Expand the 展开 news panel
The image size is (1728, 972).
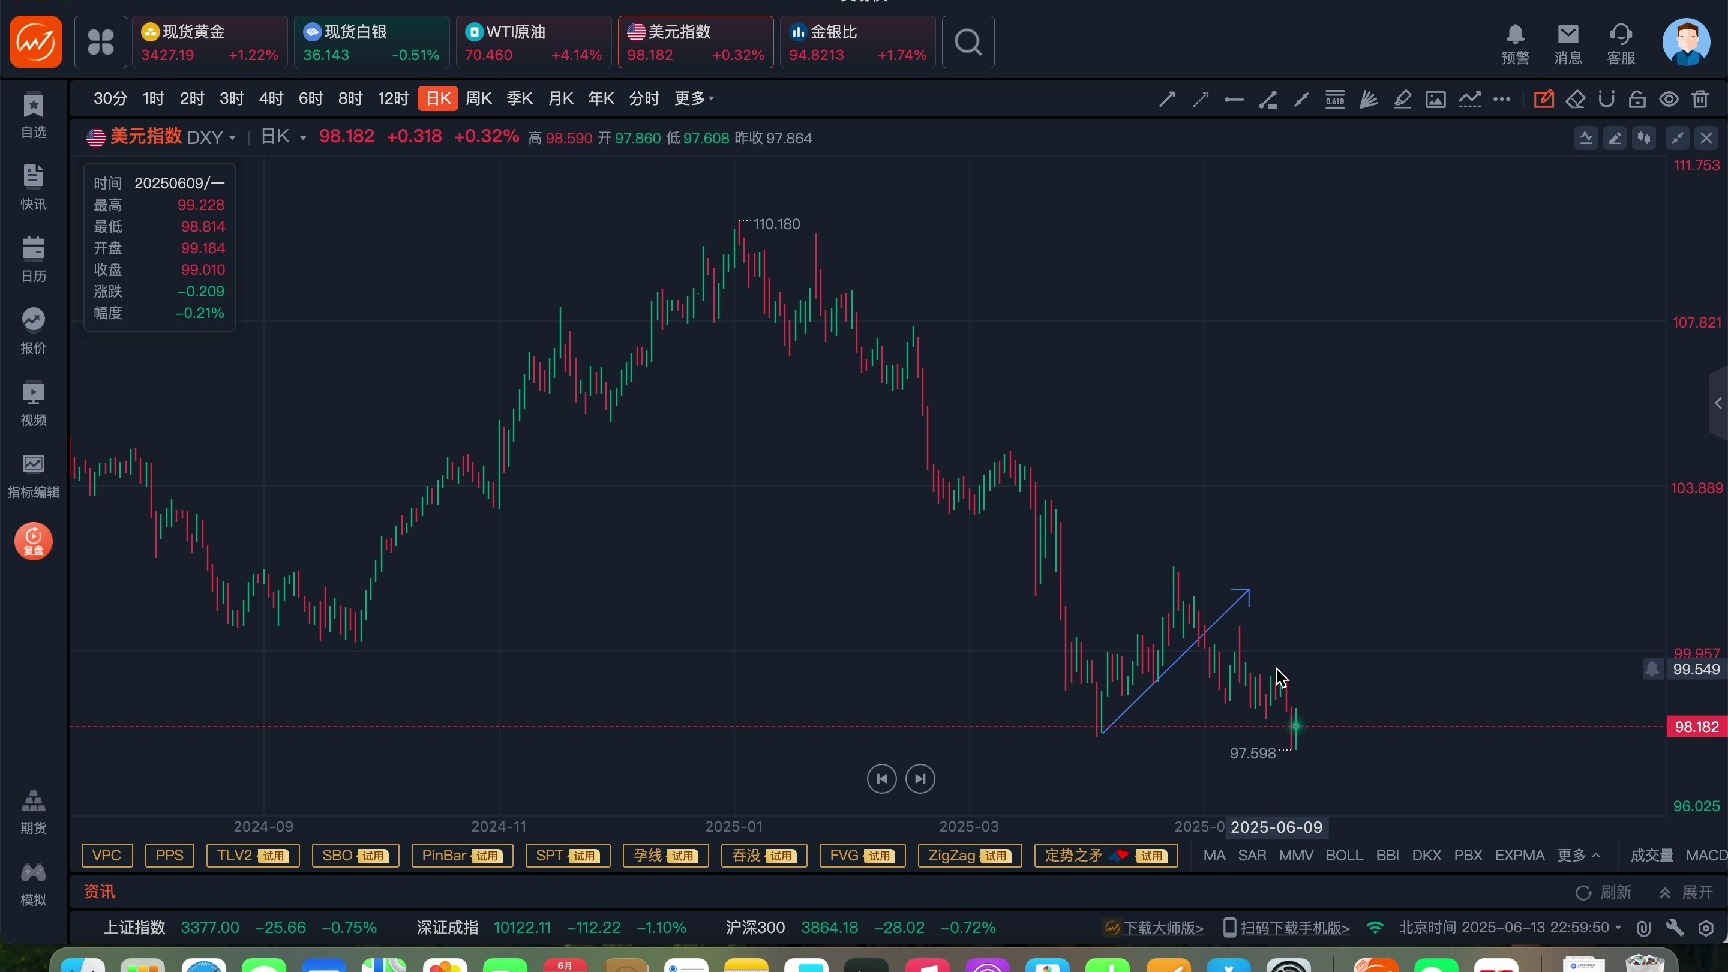click(1686, 892)
